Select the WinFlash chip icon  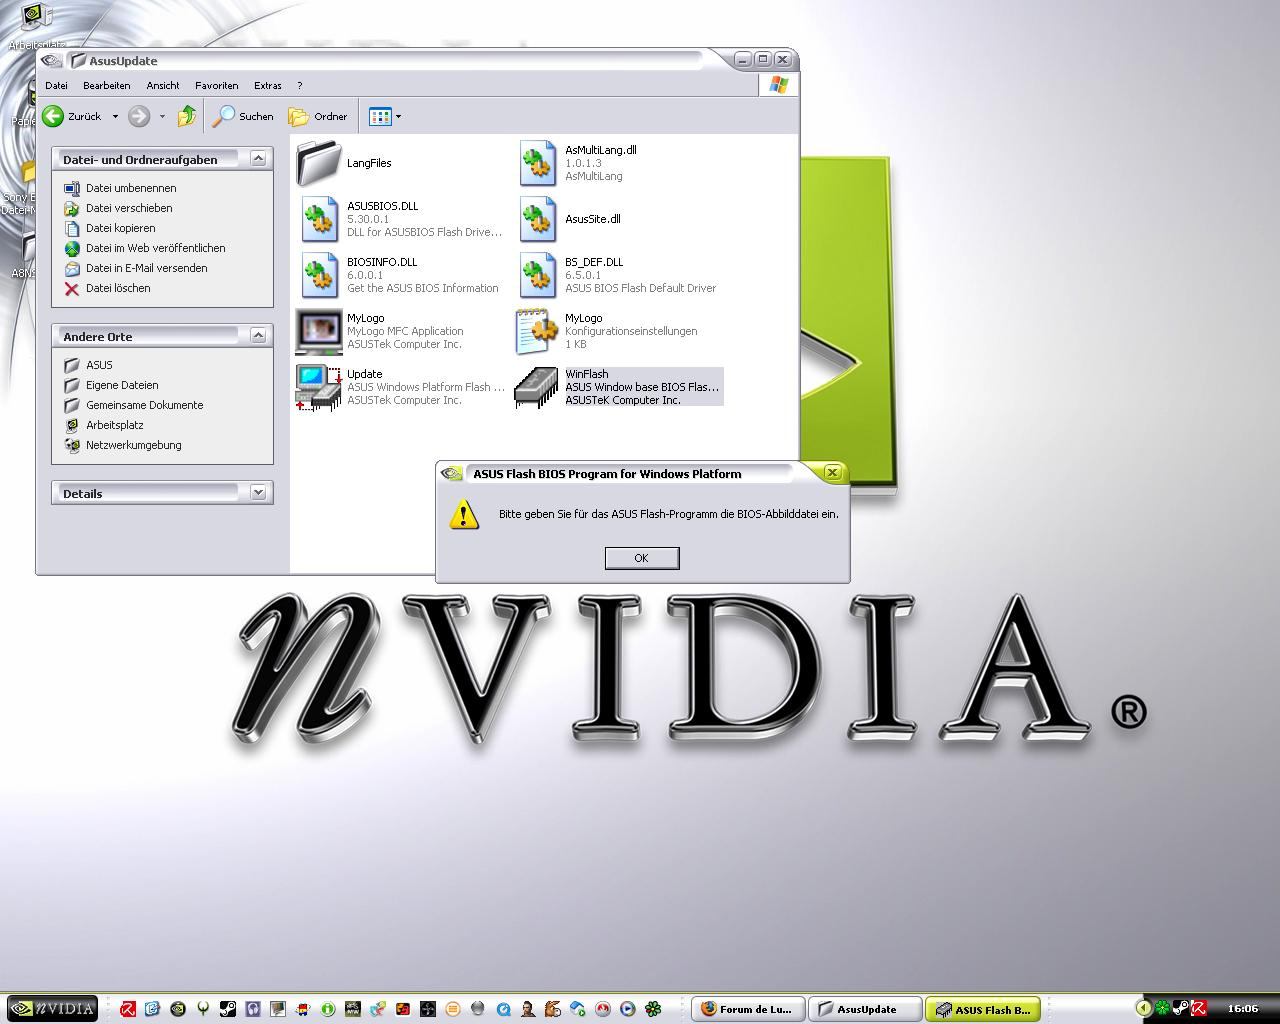point(537,387)
